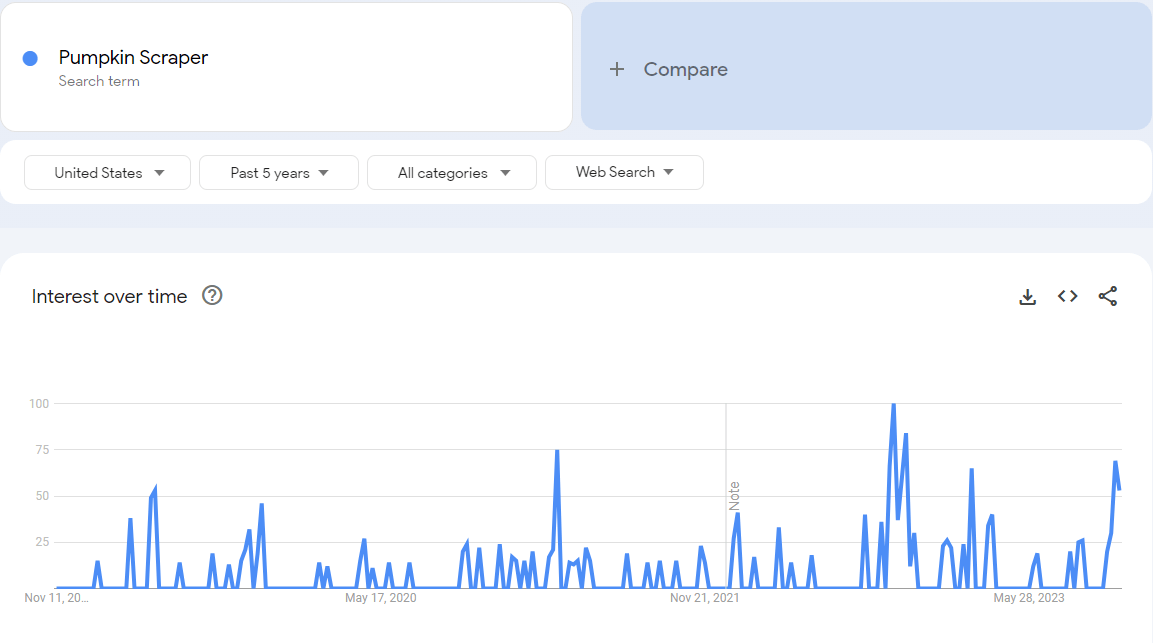Click the Search term subtitle text
The width and height of the screenshot is (1153, 643).
(x=99, y=81)
